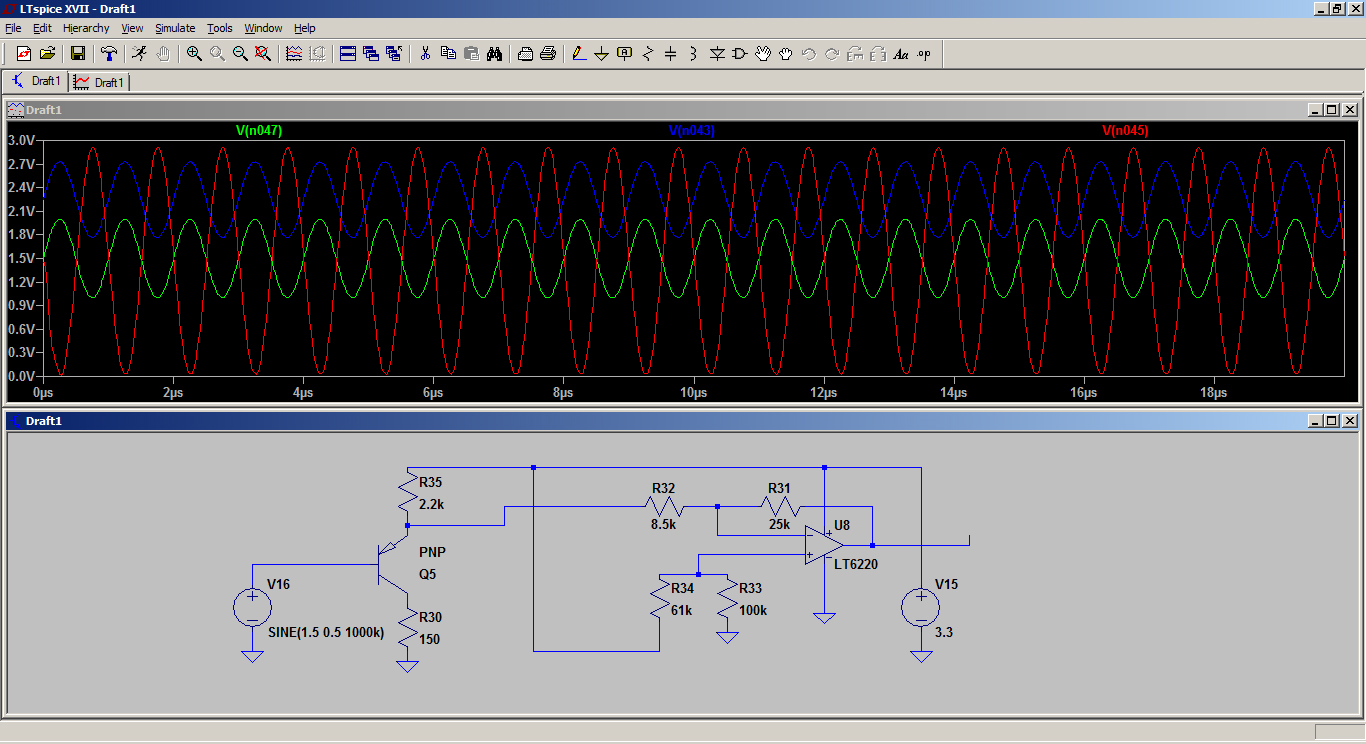Viewport: 1366px width, 744px height.
Task: Select the Label Net tool
Action: (625, 53)
